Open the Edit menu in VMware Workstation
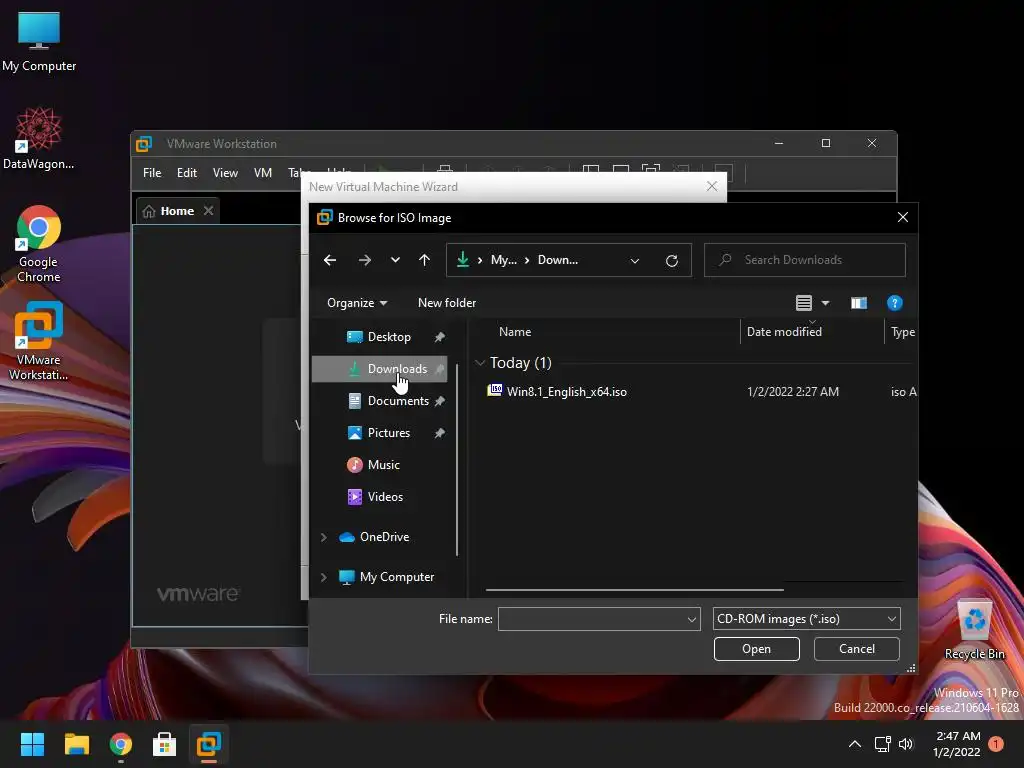 [187, 173]
